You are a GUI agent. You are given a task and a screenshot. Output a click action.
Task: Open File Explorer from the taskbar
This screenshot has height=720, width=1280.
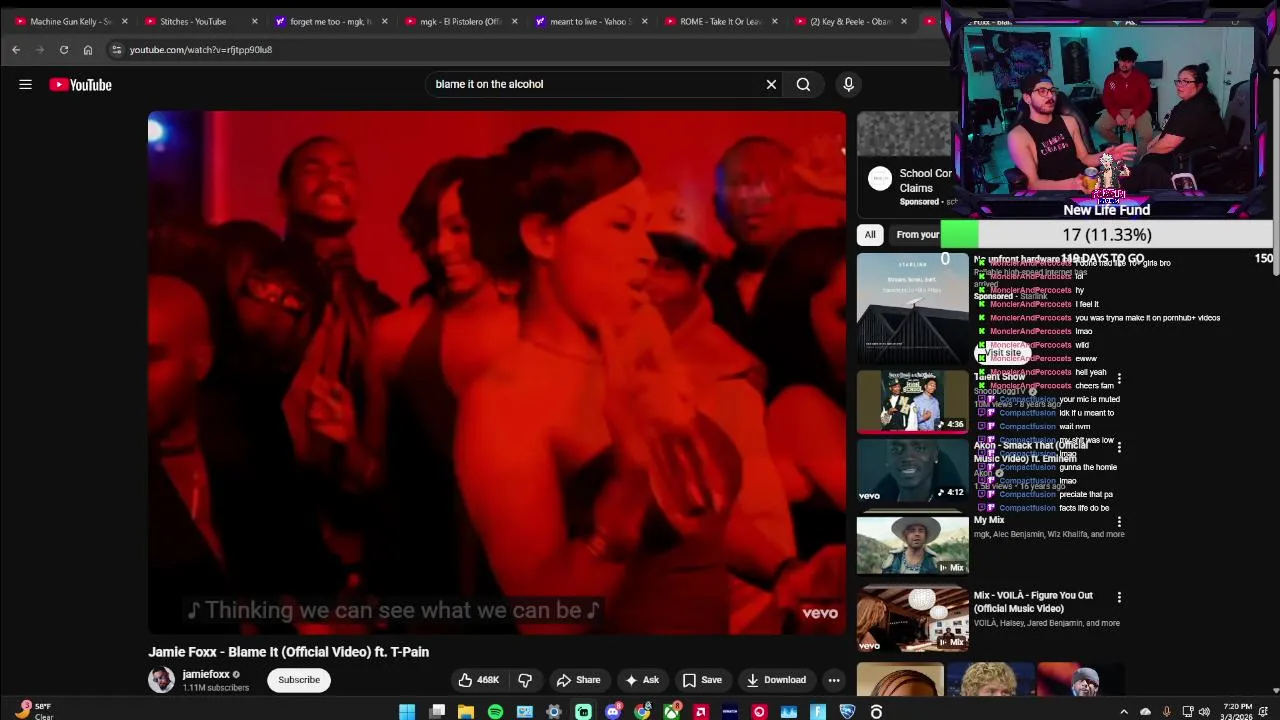pyautogui.click(x=466, y=712)
